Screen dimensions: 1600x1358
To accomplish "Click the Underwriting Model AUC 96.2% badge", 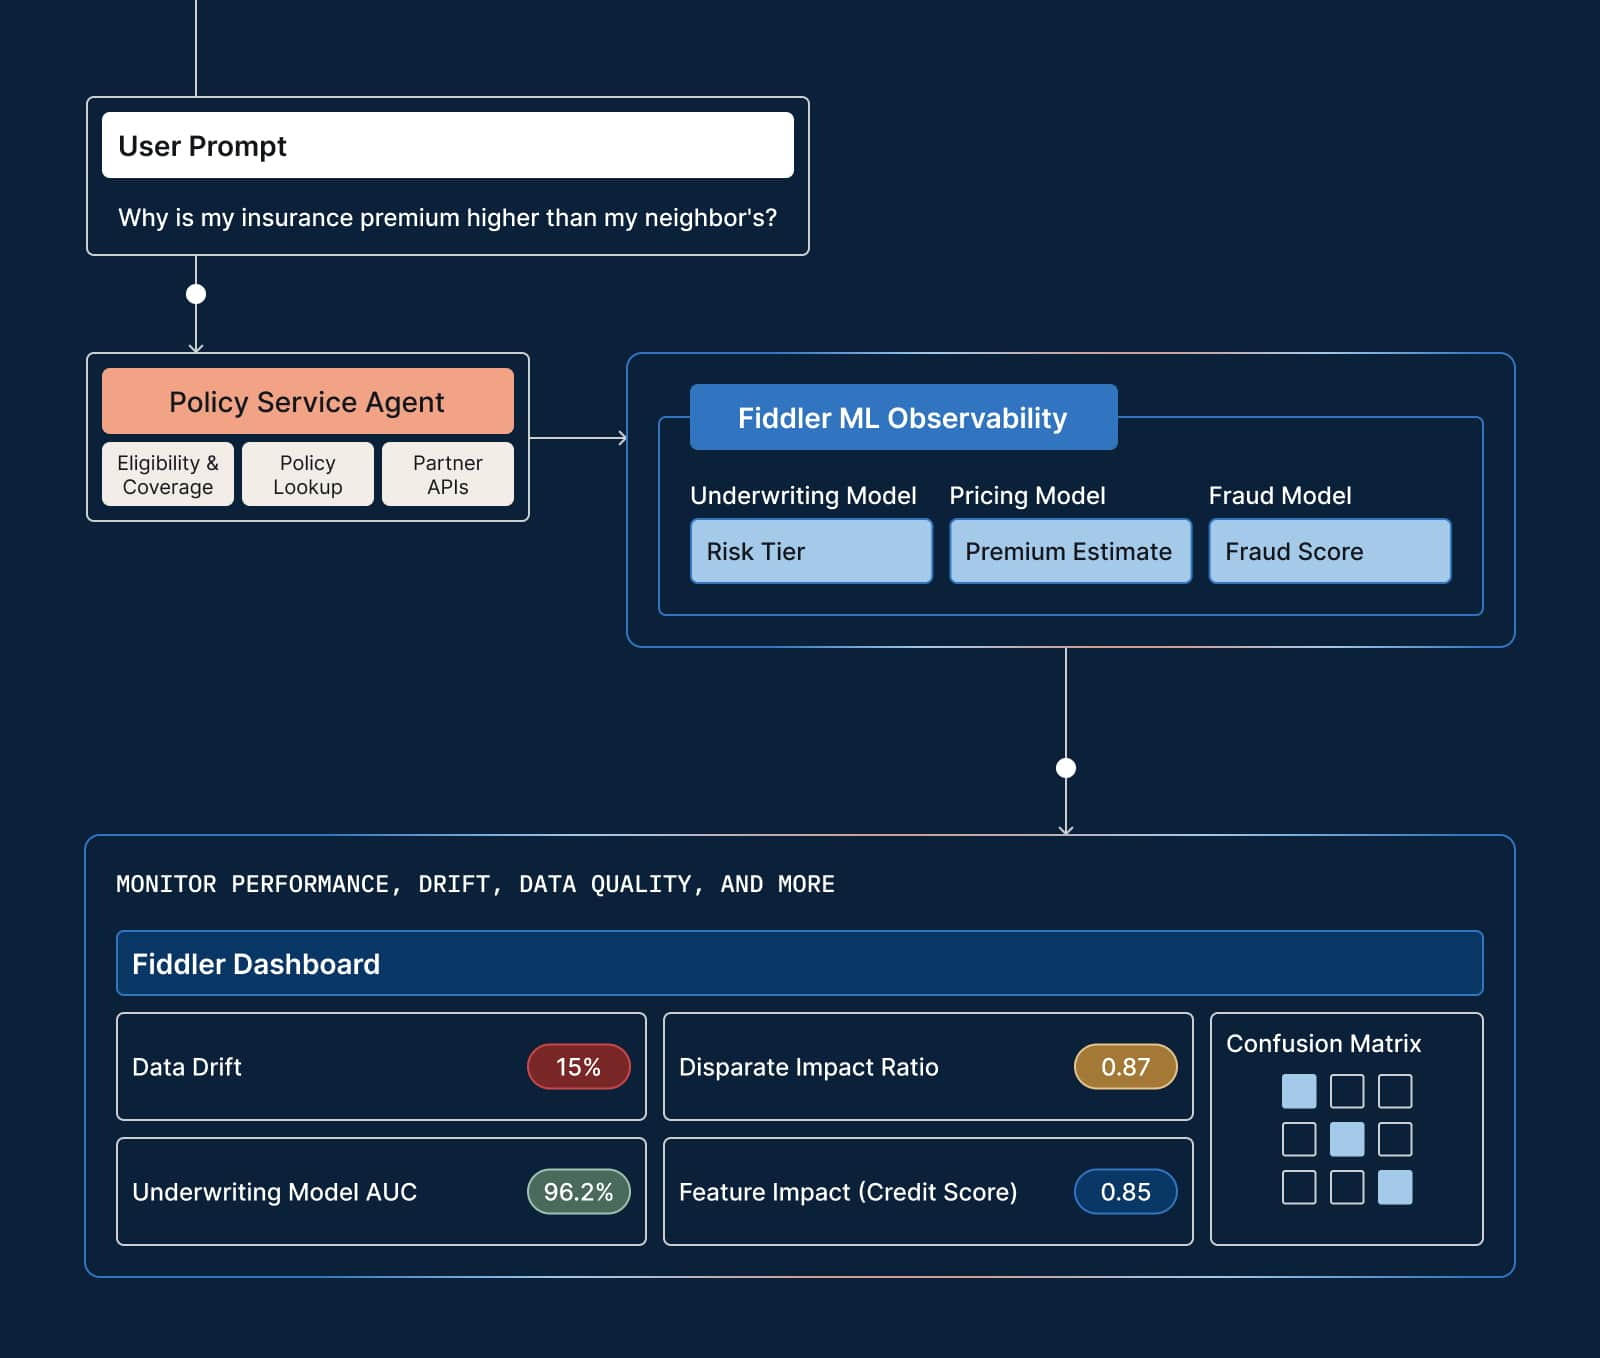I will (577, 1192).
